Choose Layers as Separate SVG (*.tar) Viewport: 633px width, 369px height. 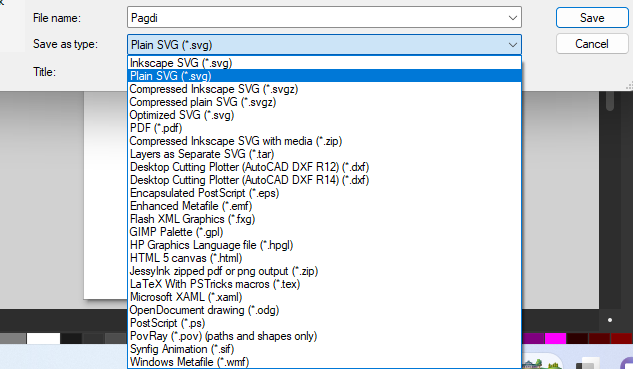[324, 154]
